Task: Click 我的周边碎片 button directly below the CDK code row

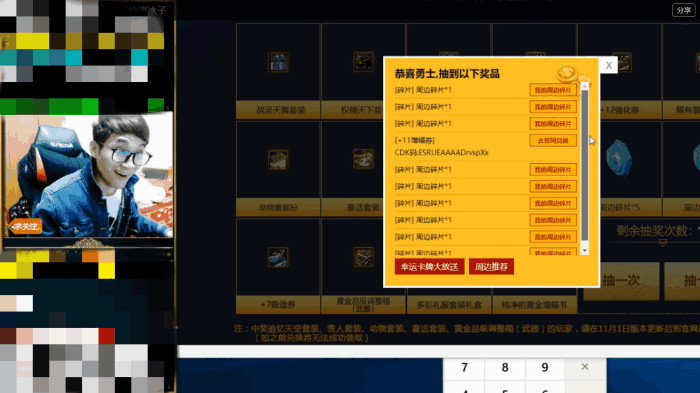Action: click(553, 170)
